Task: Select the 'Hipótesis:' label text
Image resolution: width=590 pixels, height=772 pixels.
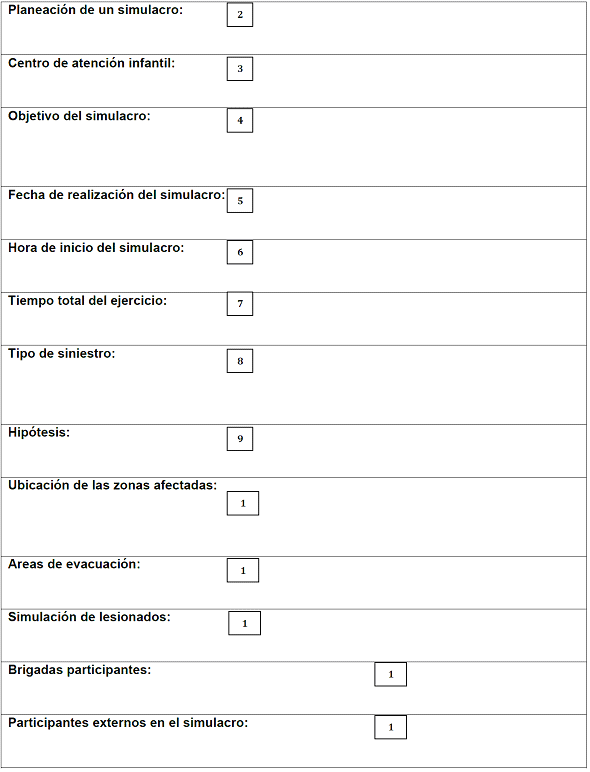Action: [39, 432]
